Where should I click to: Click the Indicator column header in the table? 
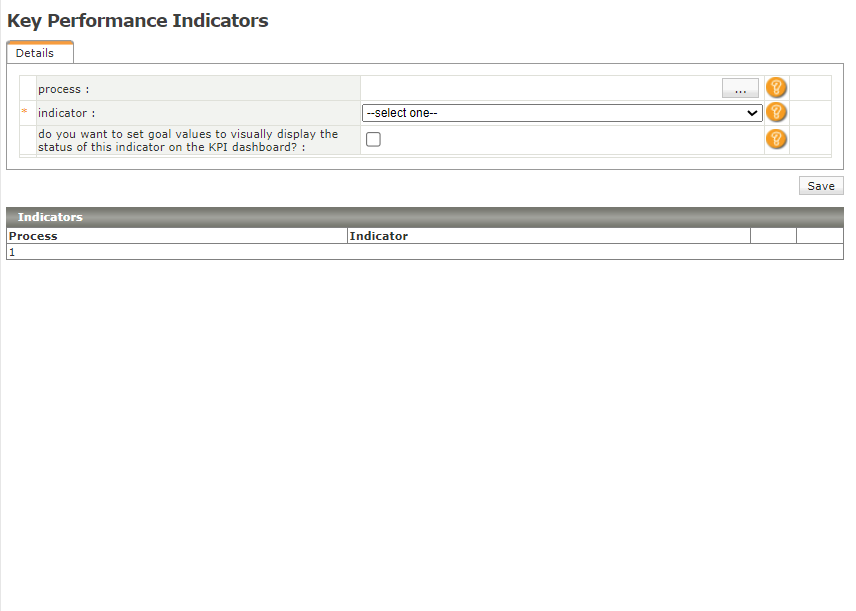pos(379,236)
